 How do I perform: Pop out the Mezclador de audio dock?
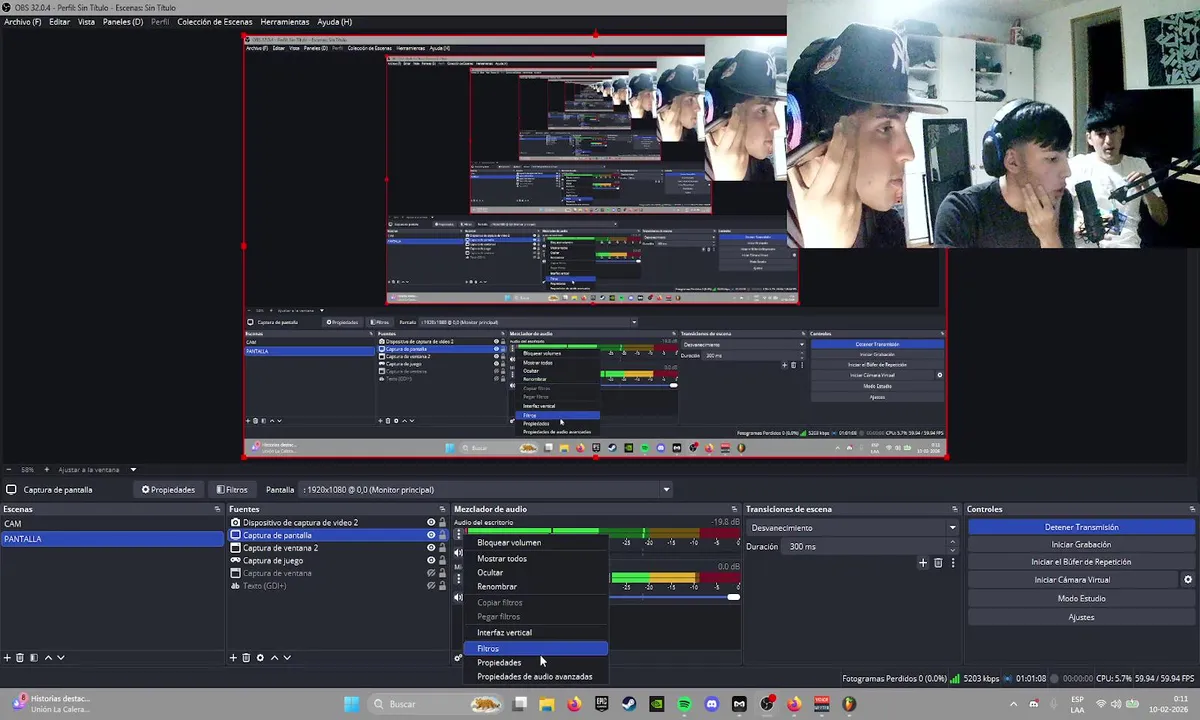tap(734, 510)
